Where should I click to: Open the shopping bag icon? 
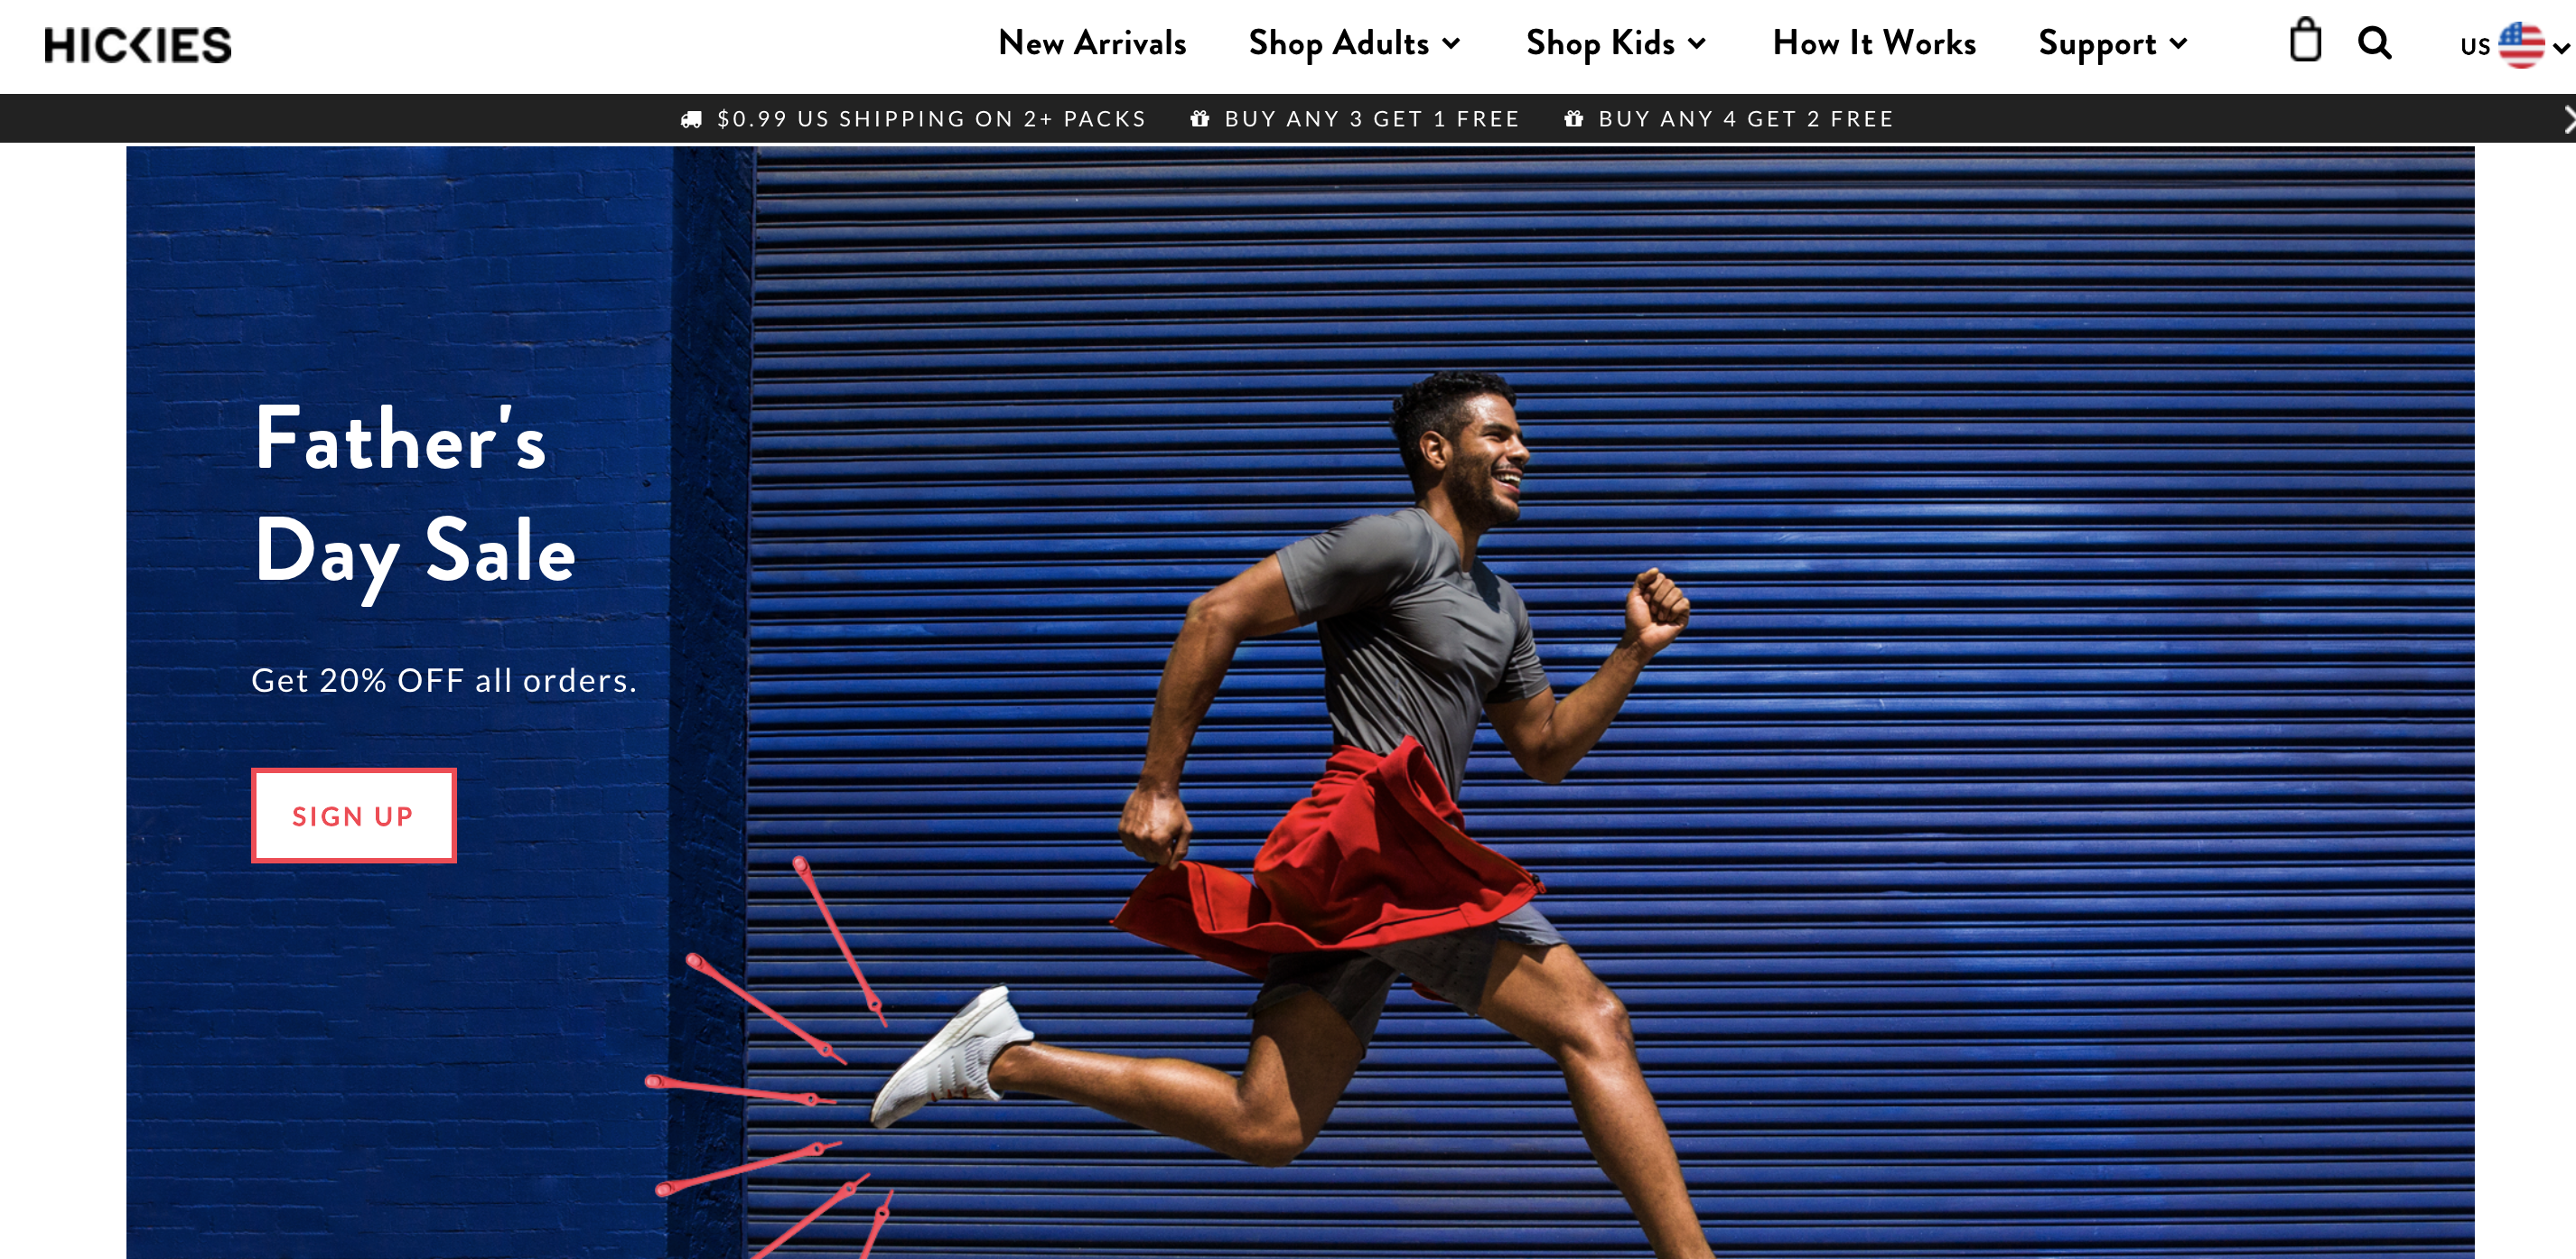point(2305,41)
